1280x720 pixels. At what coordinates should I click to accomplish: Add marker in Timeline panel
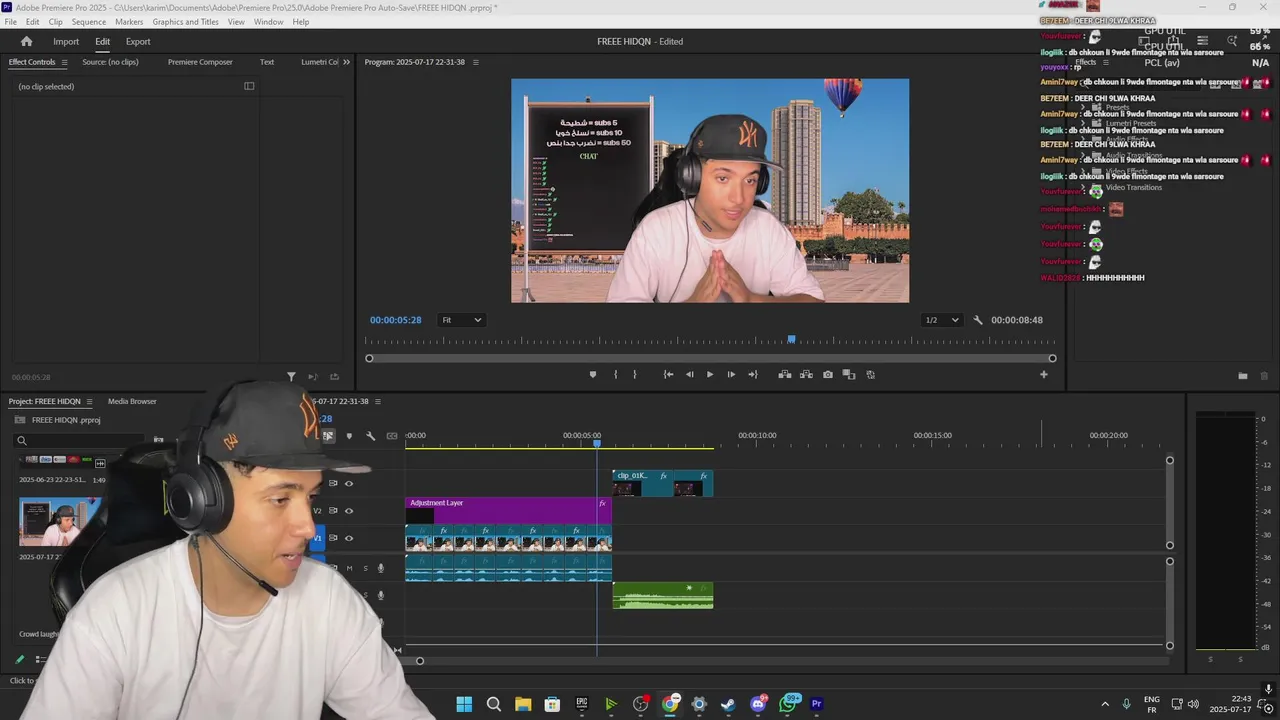tap(349, 436)
